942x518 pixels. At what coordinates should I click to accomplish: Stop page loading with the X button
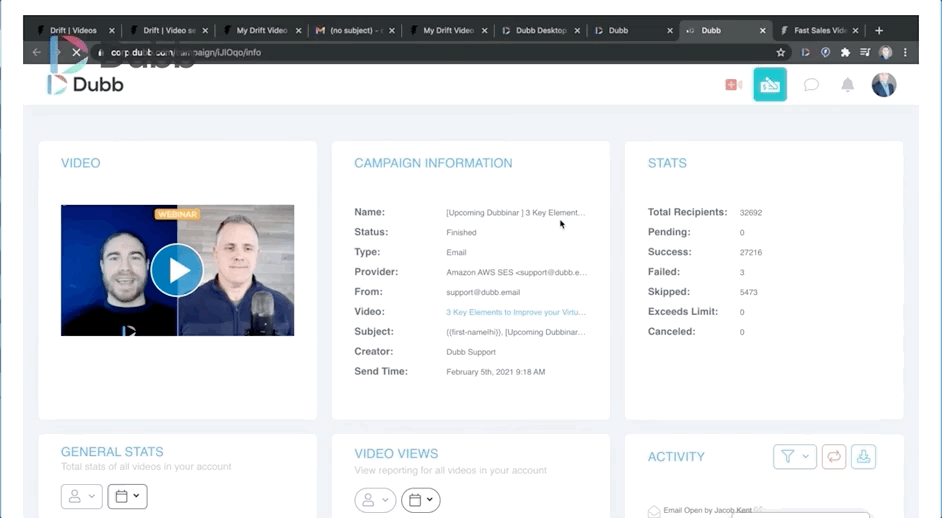click(x=76, y=52)
